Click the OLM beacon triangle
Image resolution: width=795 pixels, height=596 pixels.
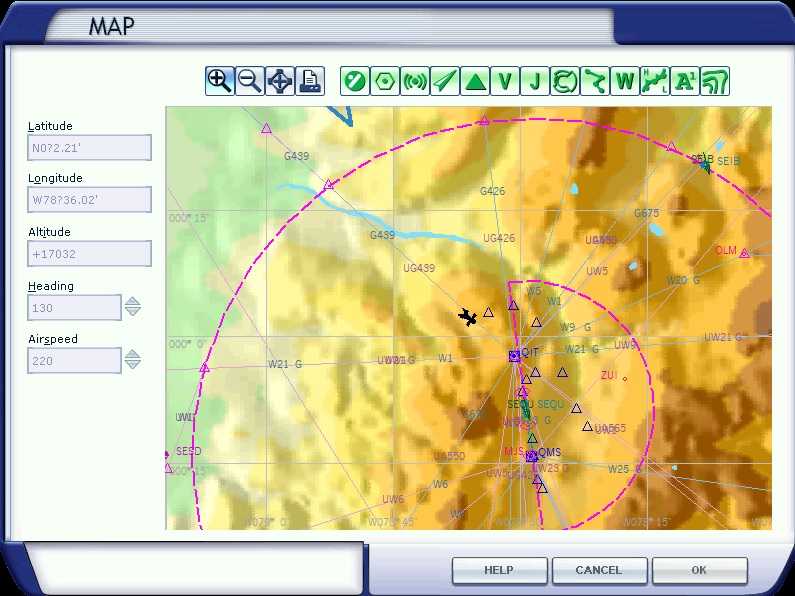[744, 253]
